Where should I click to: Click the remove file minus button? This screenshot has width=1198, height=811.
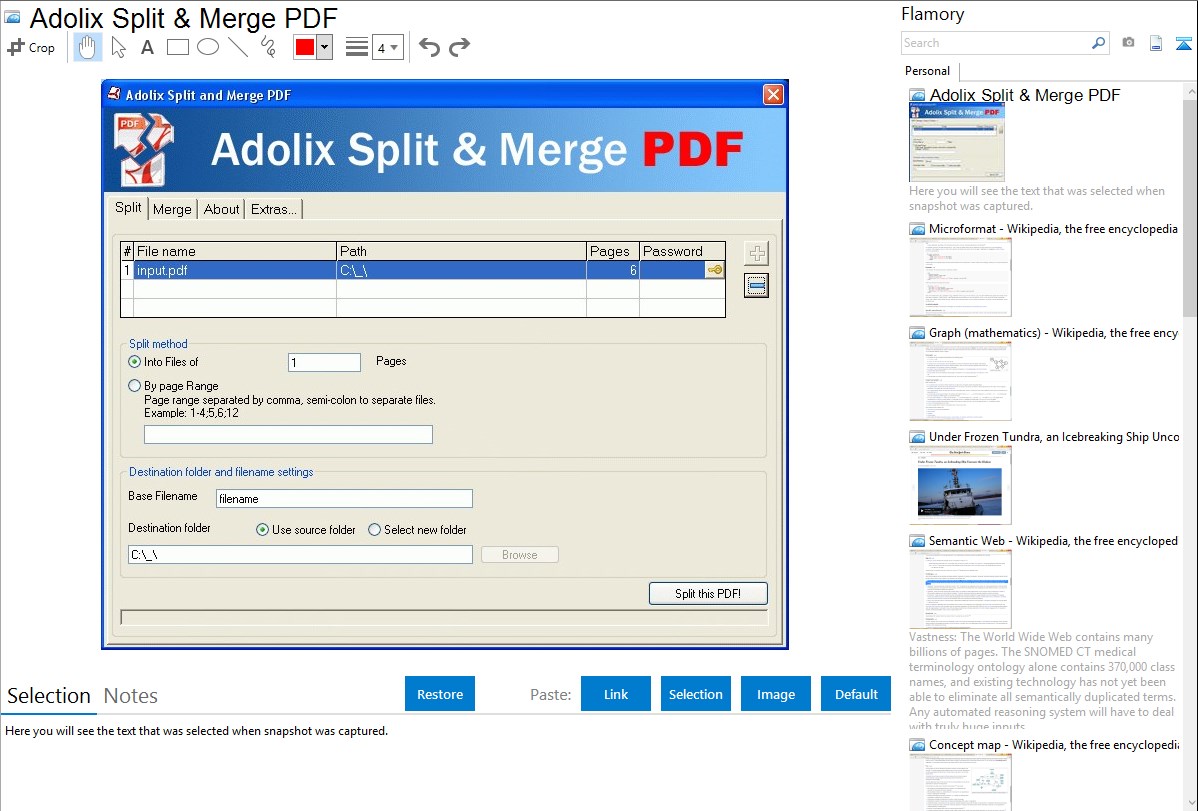[x=756, y=286]
